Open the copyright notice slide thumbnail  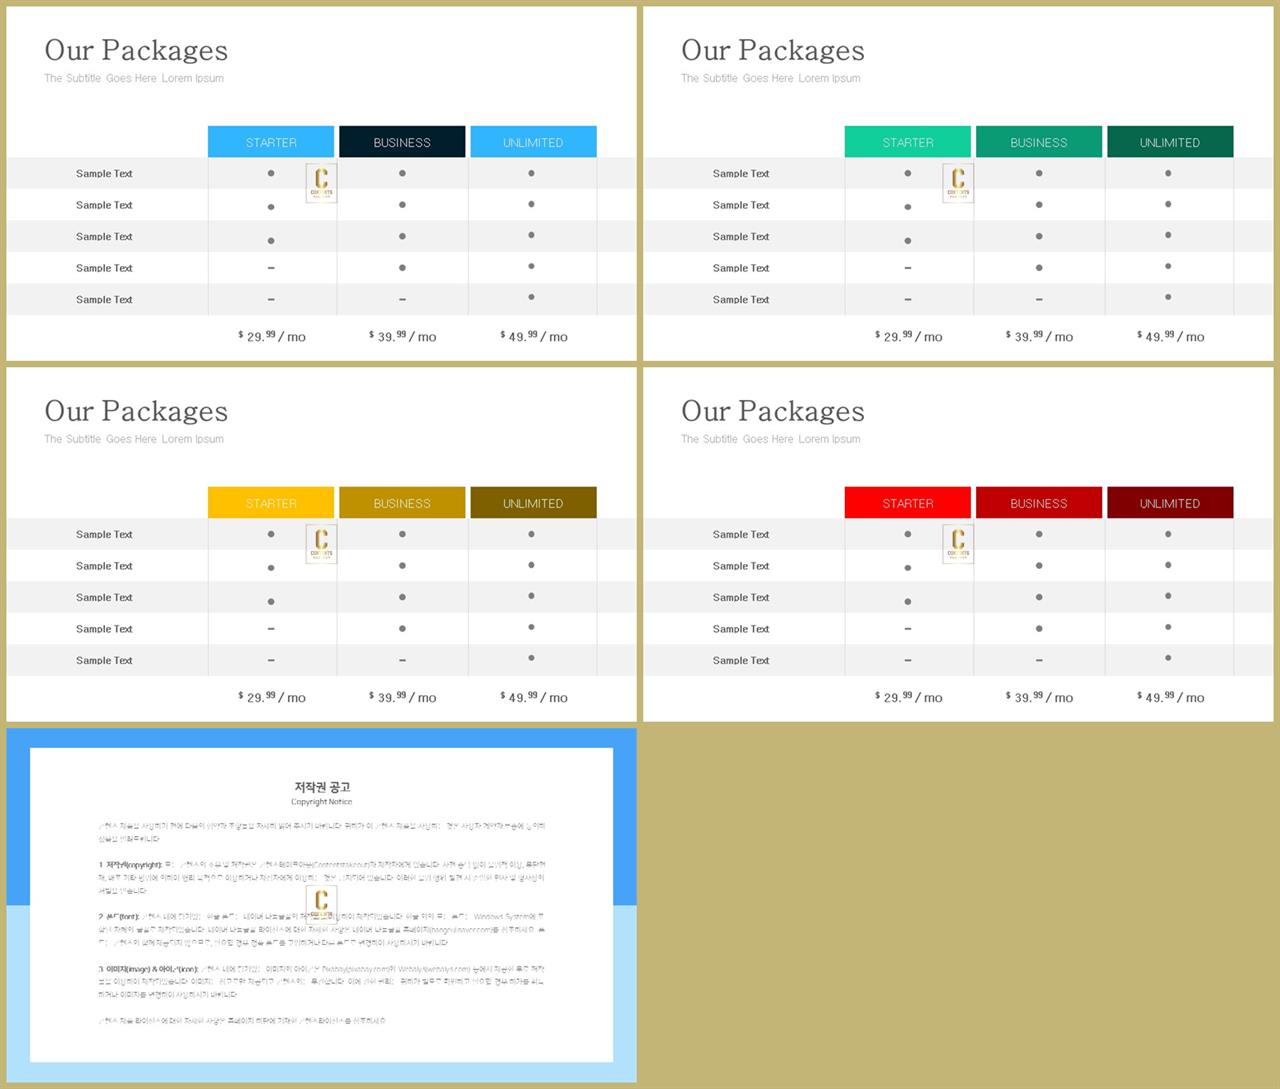tap(322, 905)
